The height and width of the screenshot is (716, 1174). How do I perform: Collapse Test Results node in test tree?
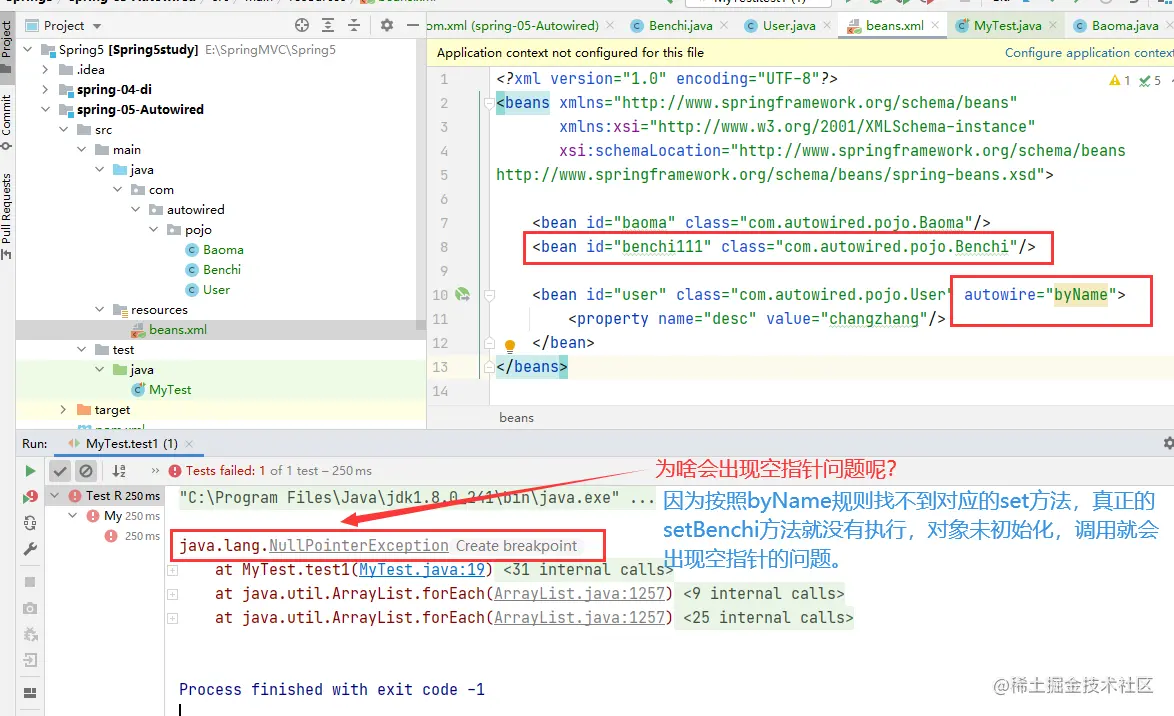pos(55,496)
